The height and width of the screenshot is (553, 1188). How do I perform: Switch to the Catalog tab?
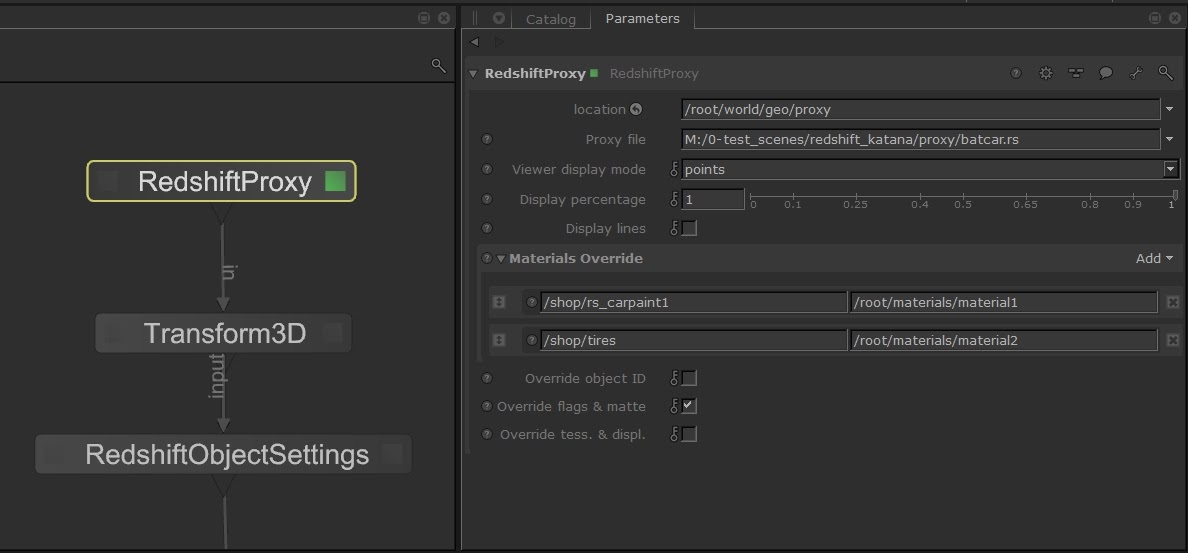pos(551,20)
